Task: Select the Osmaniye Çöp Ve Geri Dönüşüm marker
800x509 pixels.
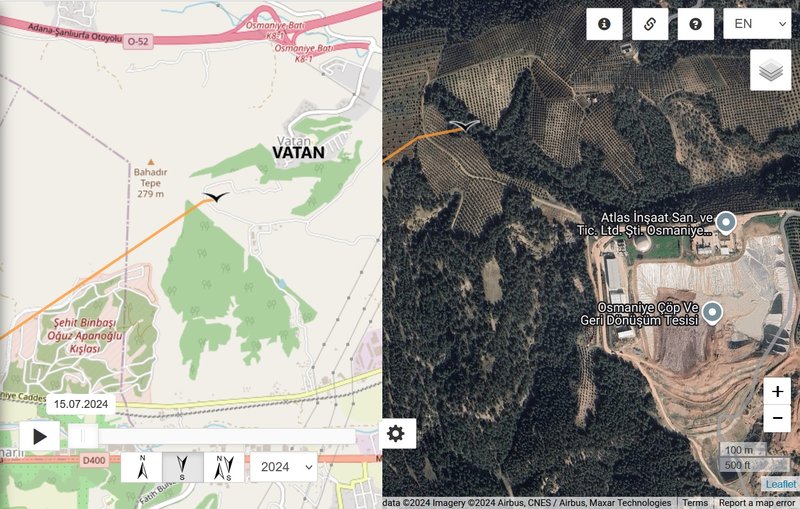Action: [712, 313]
